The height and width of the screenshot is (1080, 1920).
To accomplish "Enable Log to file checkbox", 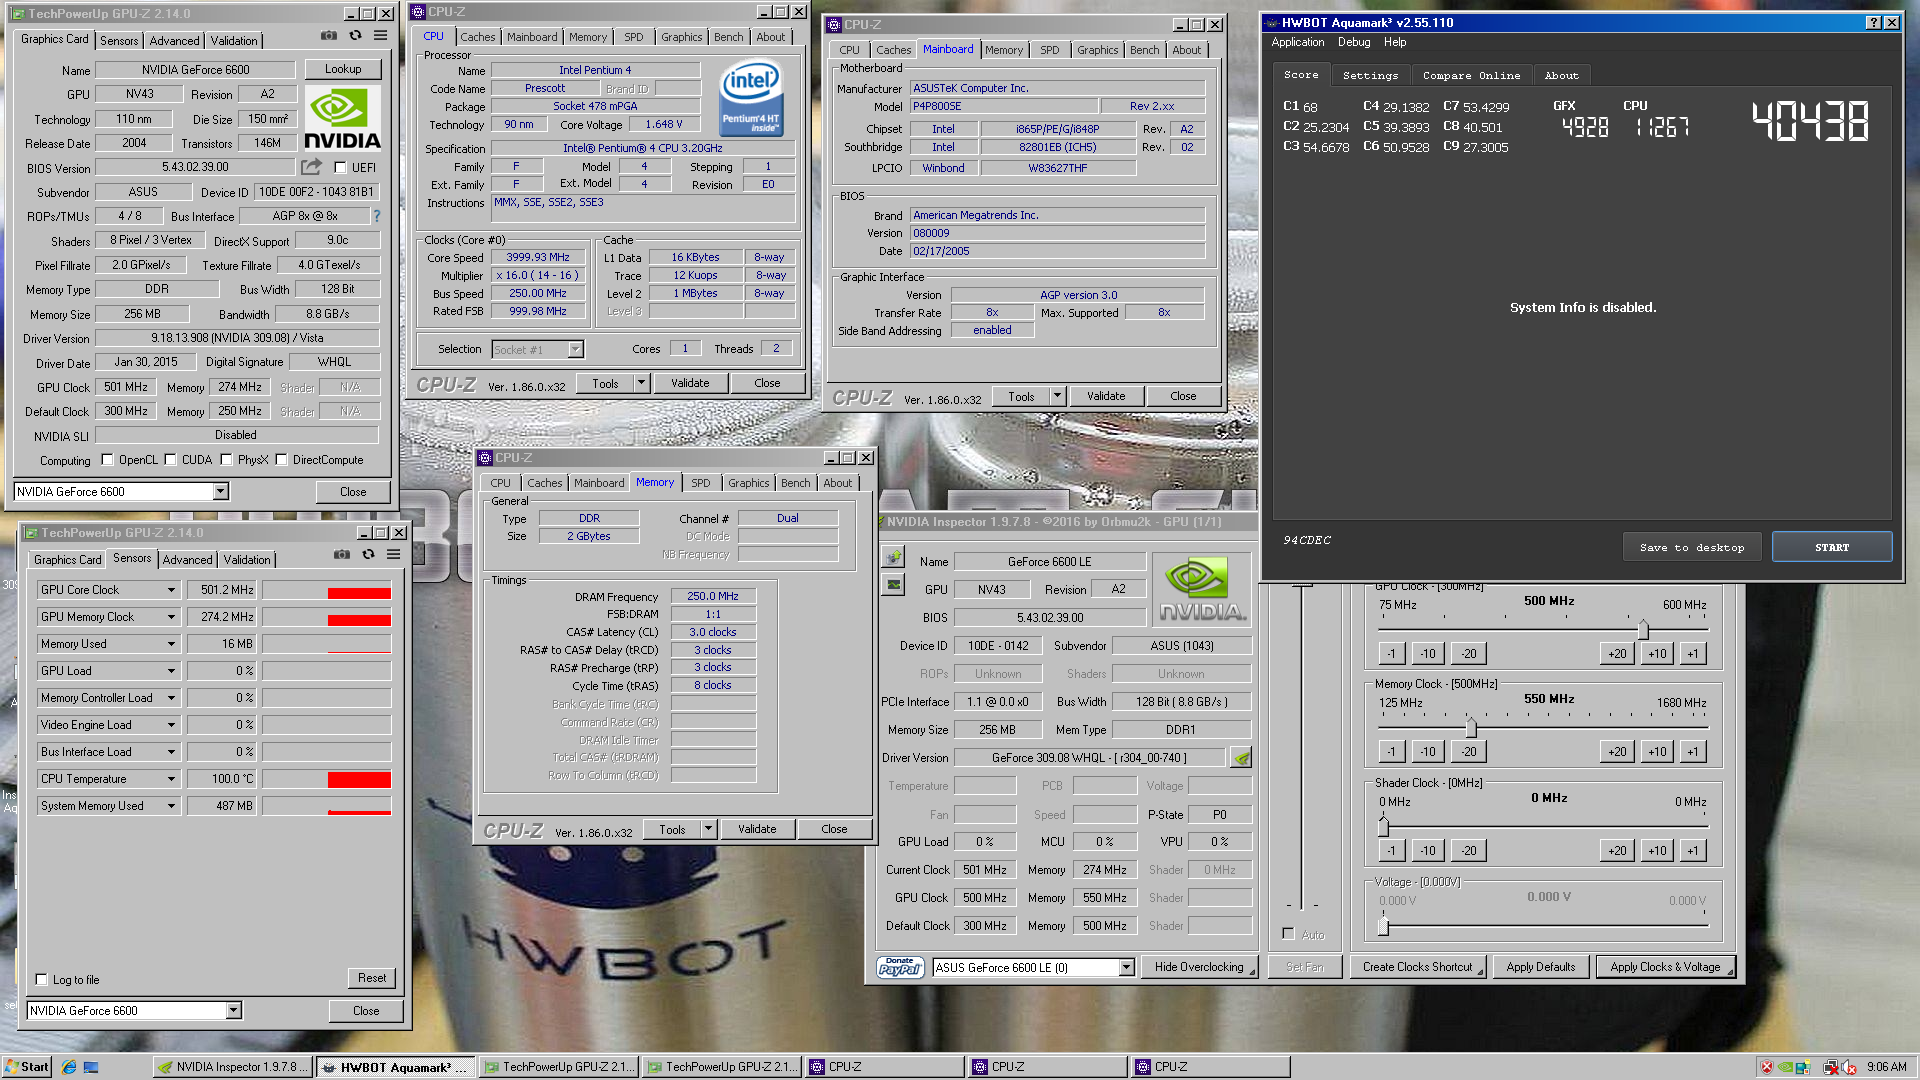I will 41,980.
